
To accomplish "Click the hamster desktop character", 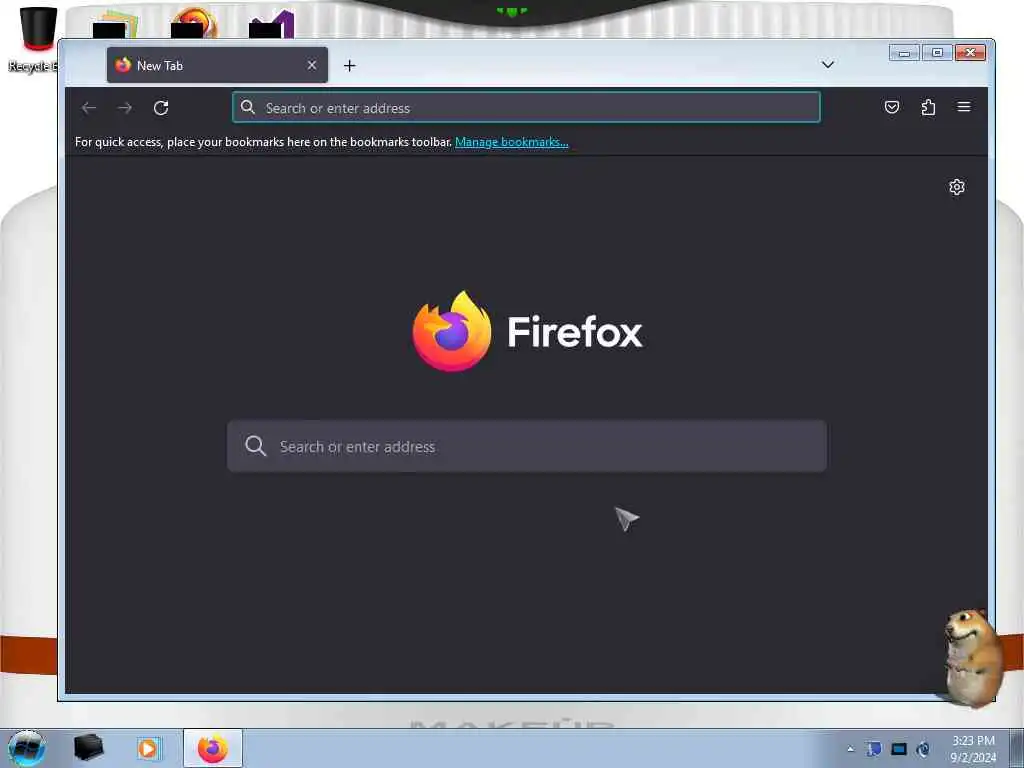I will point(973,658).
